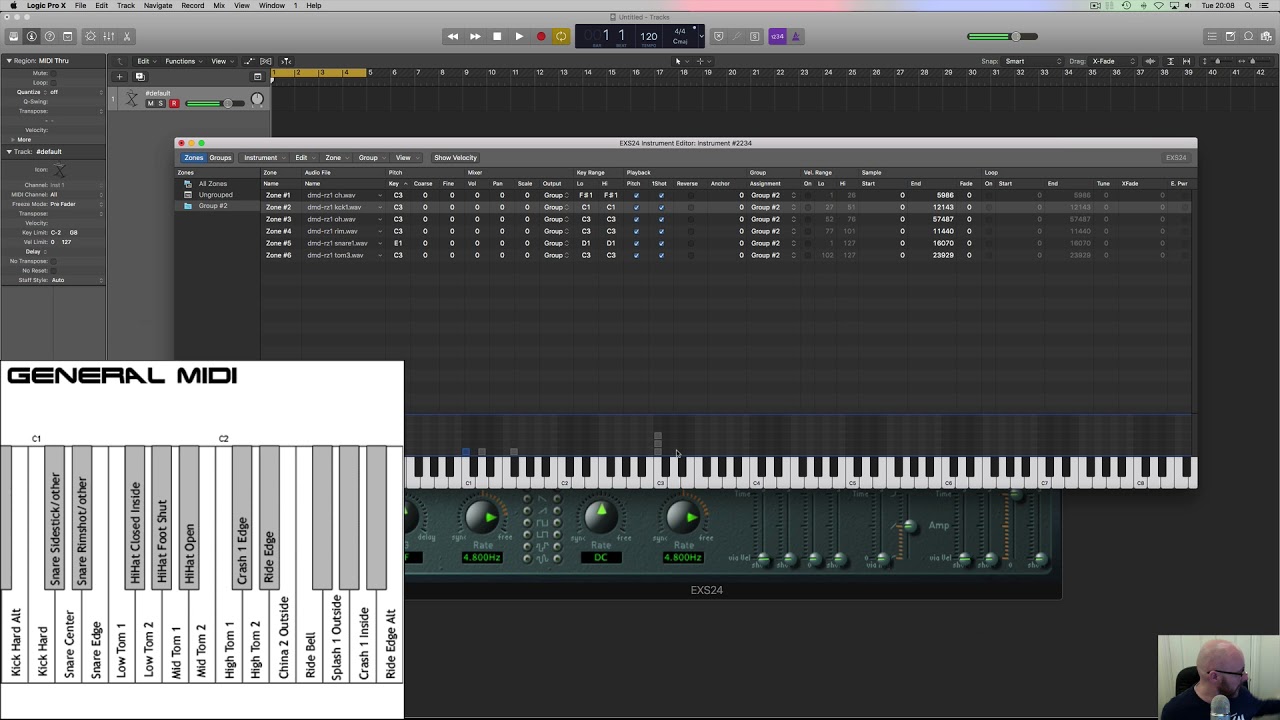This screenshot has height=720, width=1280.
Task: Open the Mixer icon in toolbar
Action: pyautogui.click(x=108, y=37)
